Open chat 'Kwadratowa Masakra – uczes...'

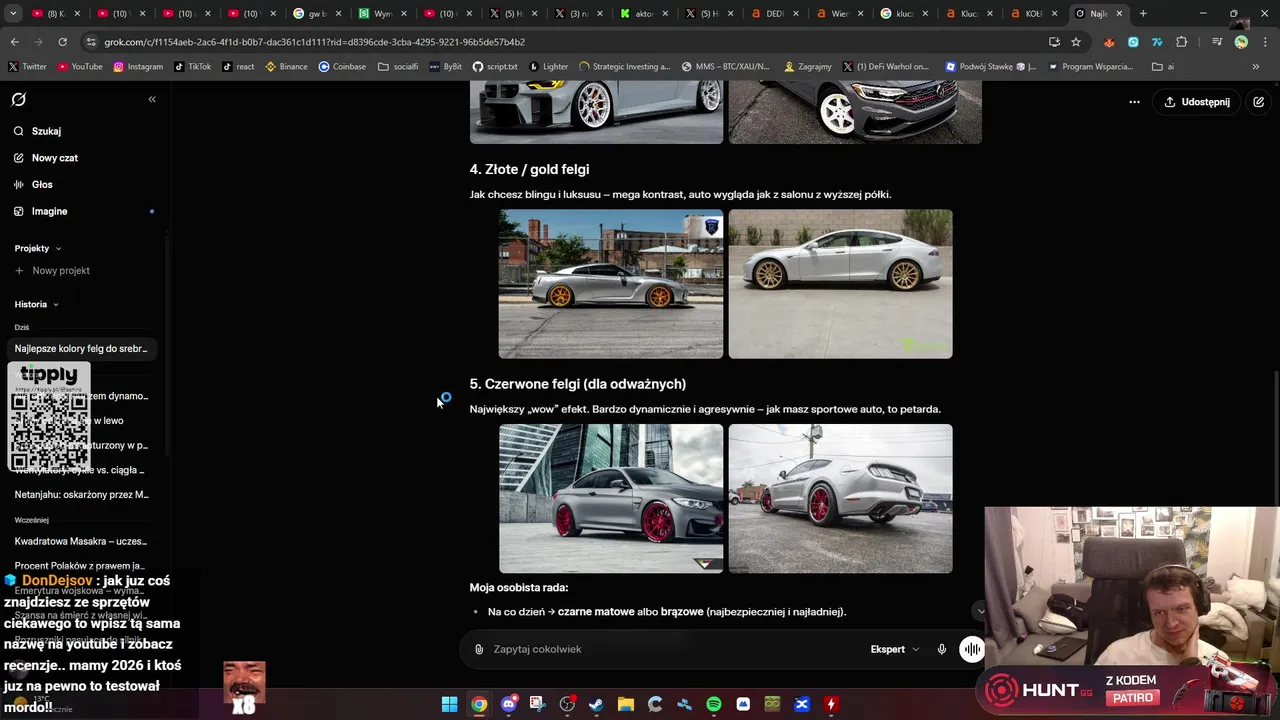coord(81,541)
